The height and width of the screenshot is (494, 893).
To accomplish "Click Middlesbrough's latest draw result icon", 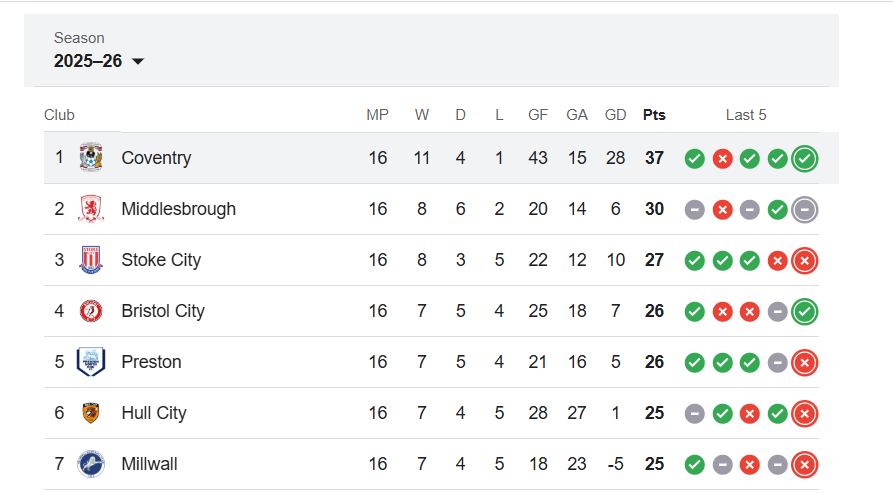I will pyautogui.click(x=805, y=209).
